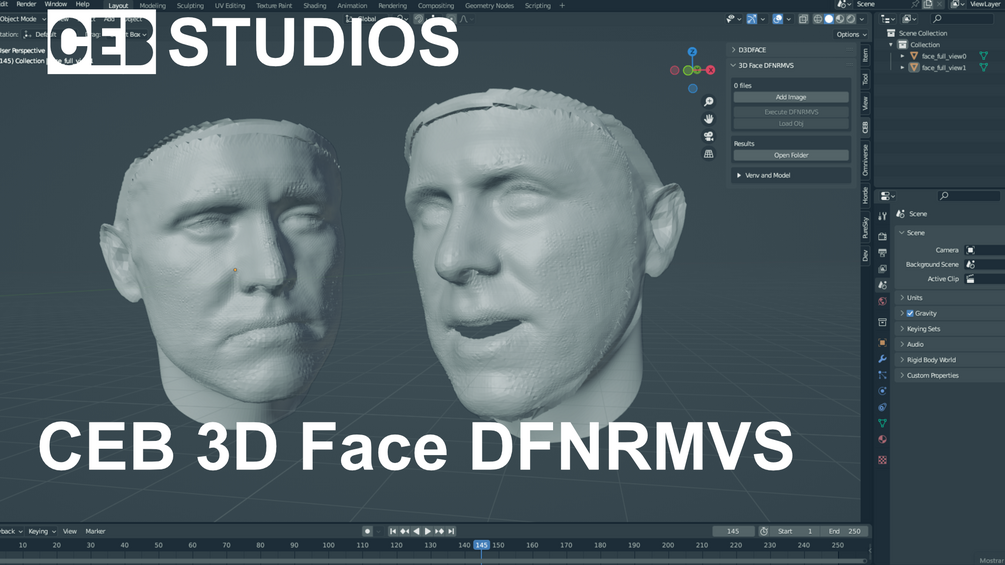Viewport: 1005px width, 565px height.
Task: Open the Modifiers wrench tab icon
Action: [883, 359]
